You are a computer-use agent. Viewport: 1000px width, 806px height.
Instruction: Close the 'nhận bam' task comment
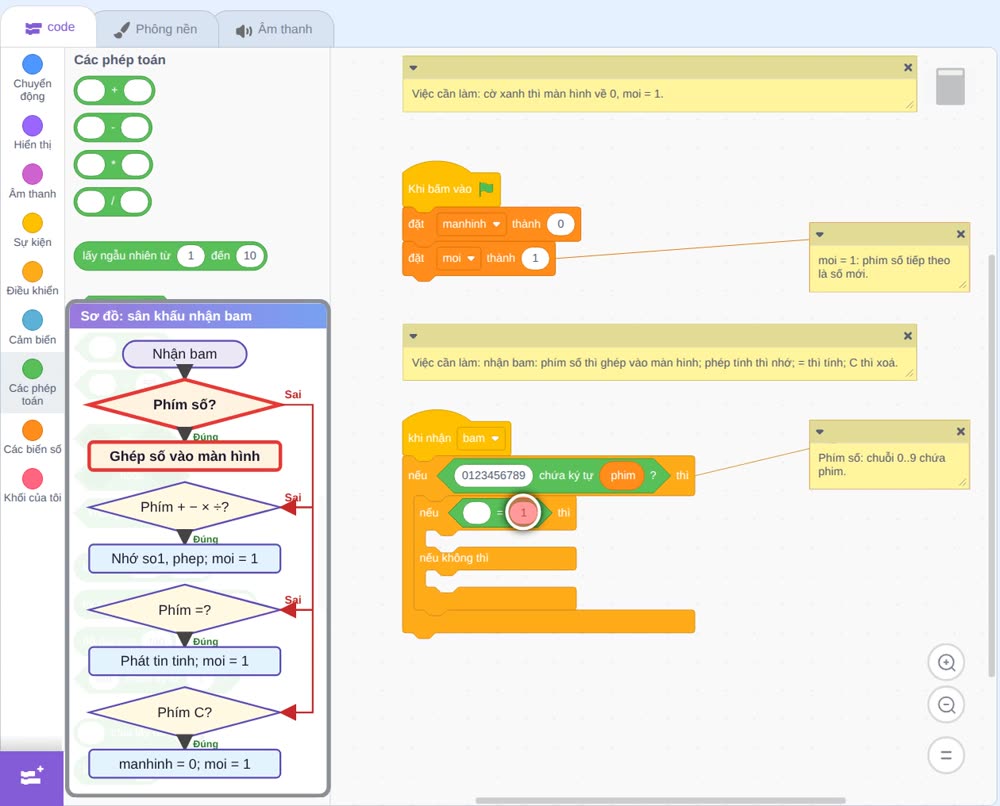[908, 336]
